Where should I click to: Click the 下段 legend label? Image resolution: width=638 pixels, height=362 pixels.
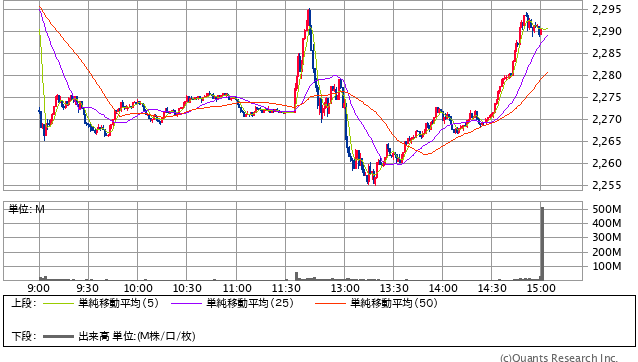coord(24,336)
